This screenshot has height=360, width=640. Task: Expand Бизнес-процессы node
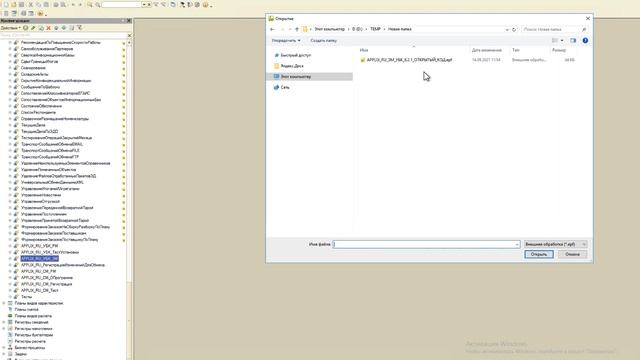(4, 348)
